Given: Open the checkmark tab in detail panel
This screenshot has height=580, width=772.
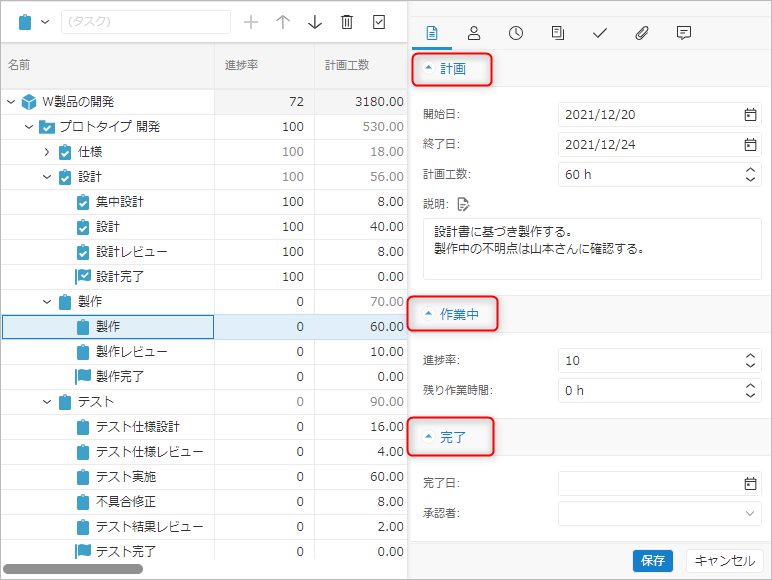Looking at the screenshot, I should coord(600,33).
